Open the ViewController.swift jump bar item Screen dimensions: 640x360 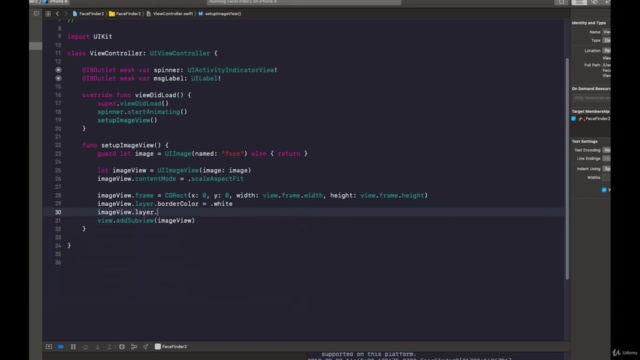169,13
